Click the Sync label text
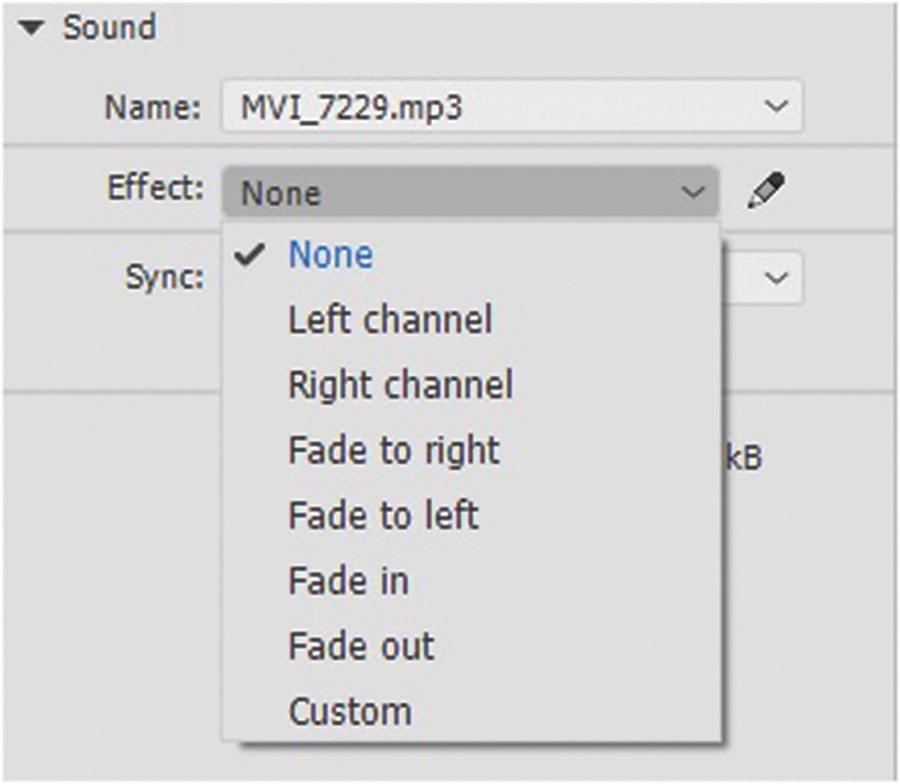The width and height of the screenshot is (900, 784). (x=165, y=277)
